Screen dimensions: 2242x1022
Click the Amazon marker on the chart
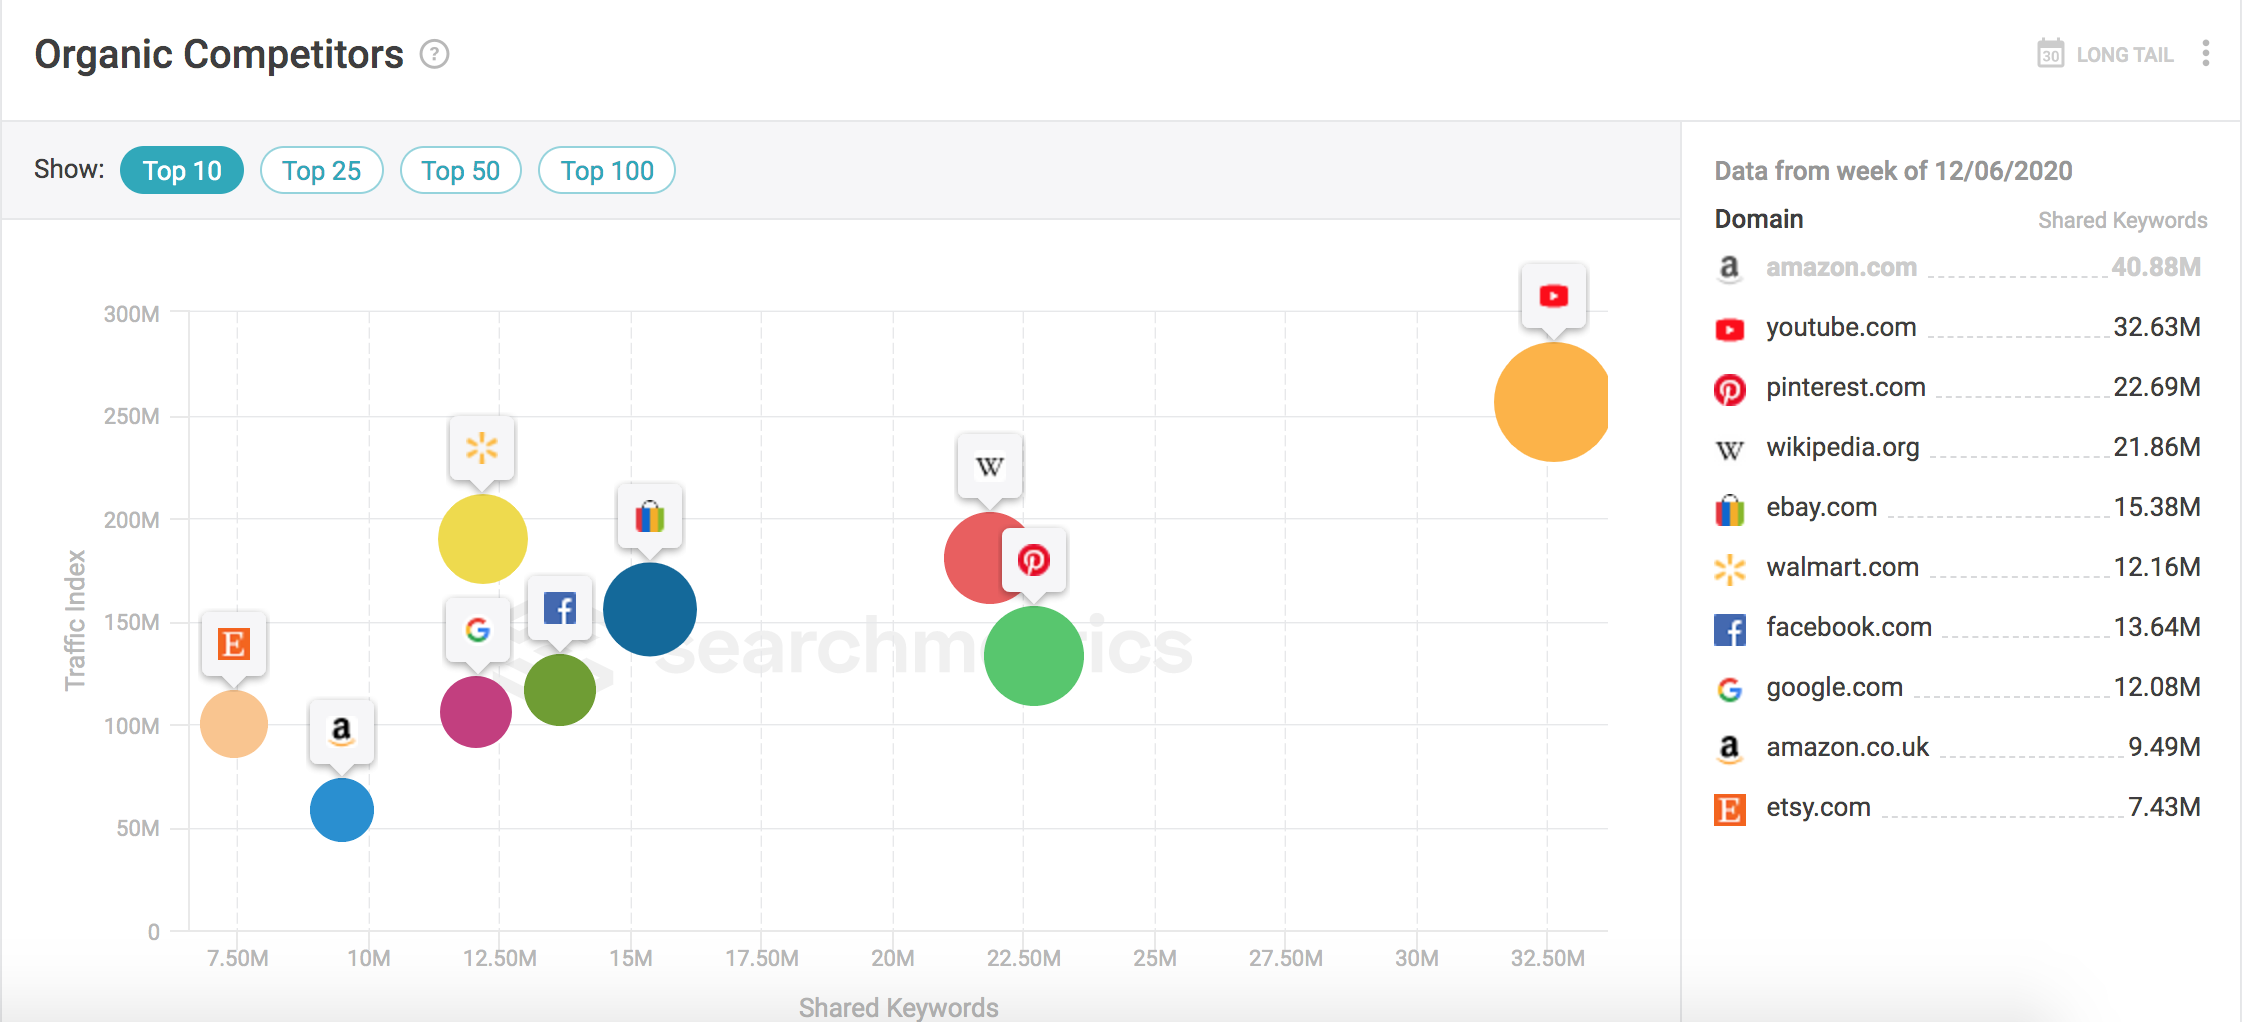coord(341,731)
